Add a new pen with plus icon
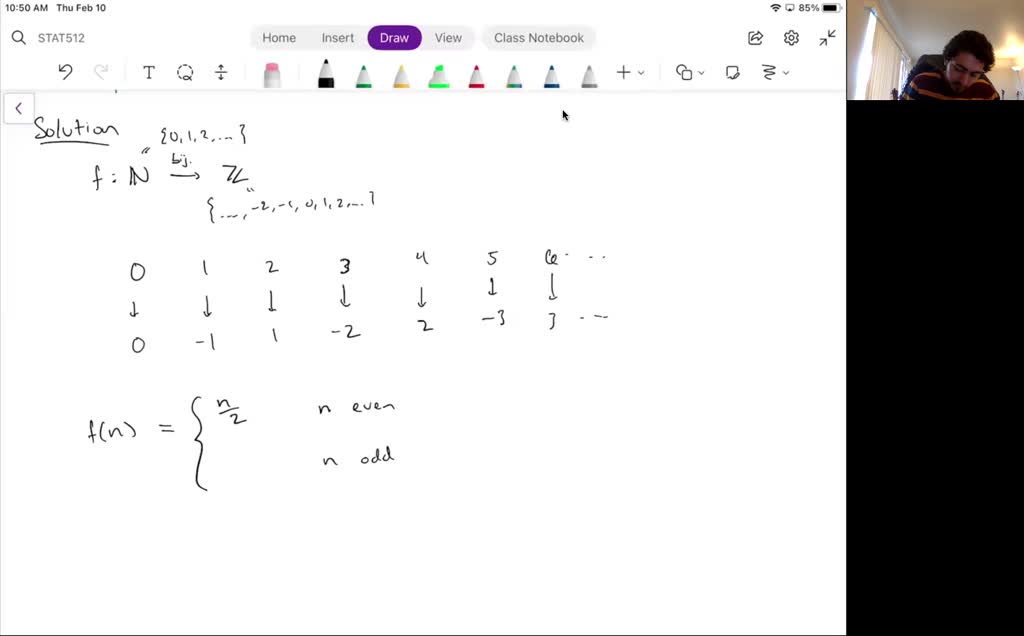The width and height of the screenshot is (1024, 636). pos(623,72)
